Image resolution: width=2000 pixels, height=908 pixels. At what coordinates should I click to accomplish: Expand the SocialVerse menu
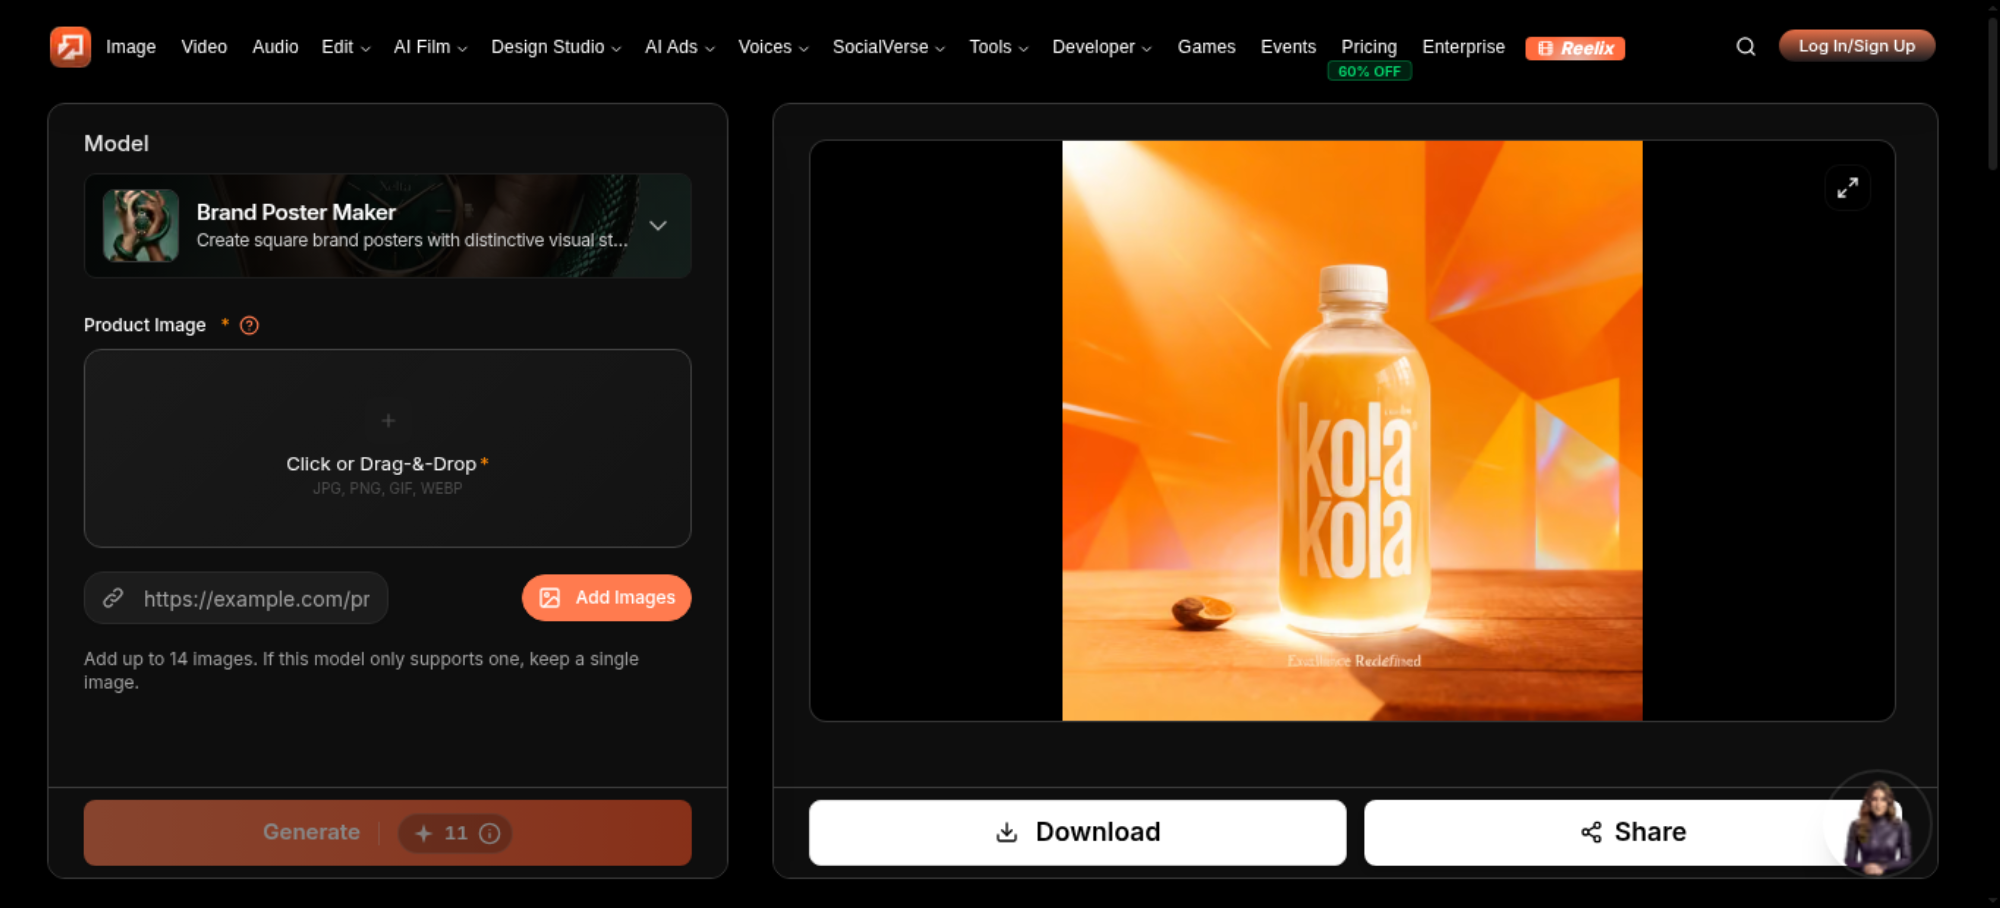pos(889,47)
